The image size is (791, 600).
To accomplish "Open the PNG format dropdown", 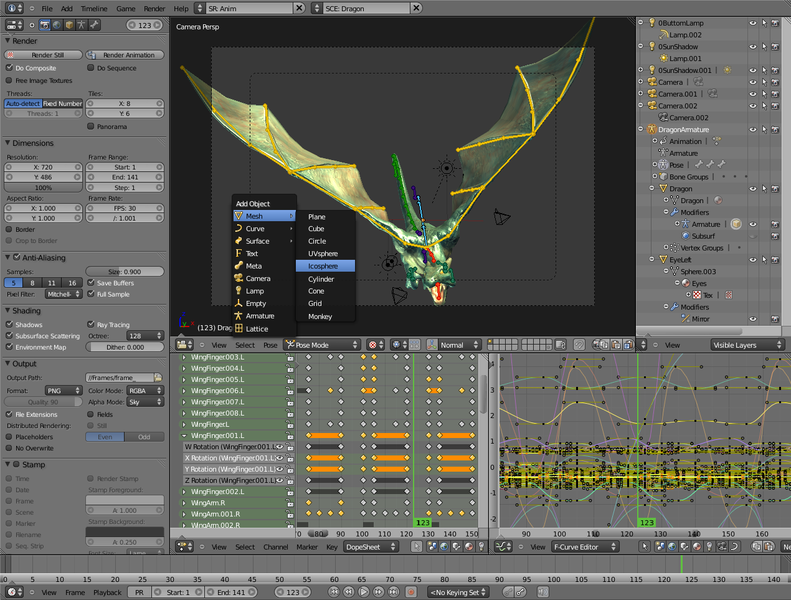I will (64, 391).
